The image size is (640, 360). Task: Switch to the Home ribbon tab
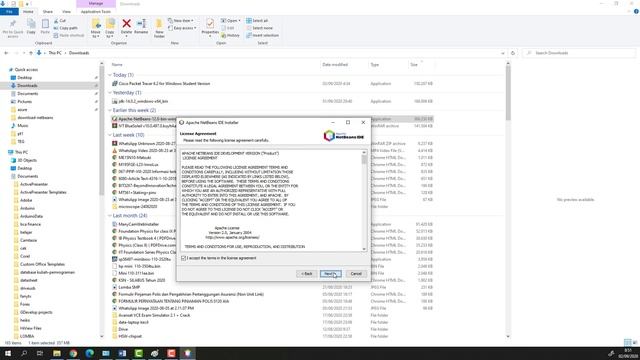(28, 12)
